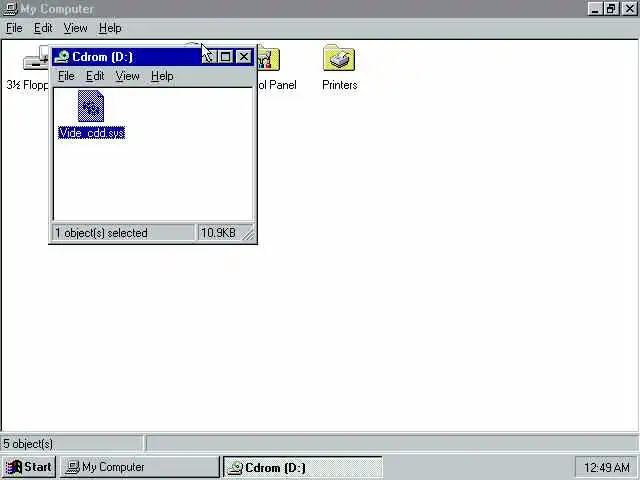This screenshot has width=640, height=480.
Task: Select the 3½ Floppy drive icon
Action: click(36, 59)
